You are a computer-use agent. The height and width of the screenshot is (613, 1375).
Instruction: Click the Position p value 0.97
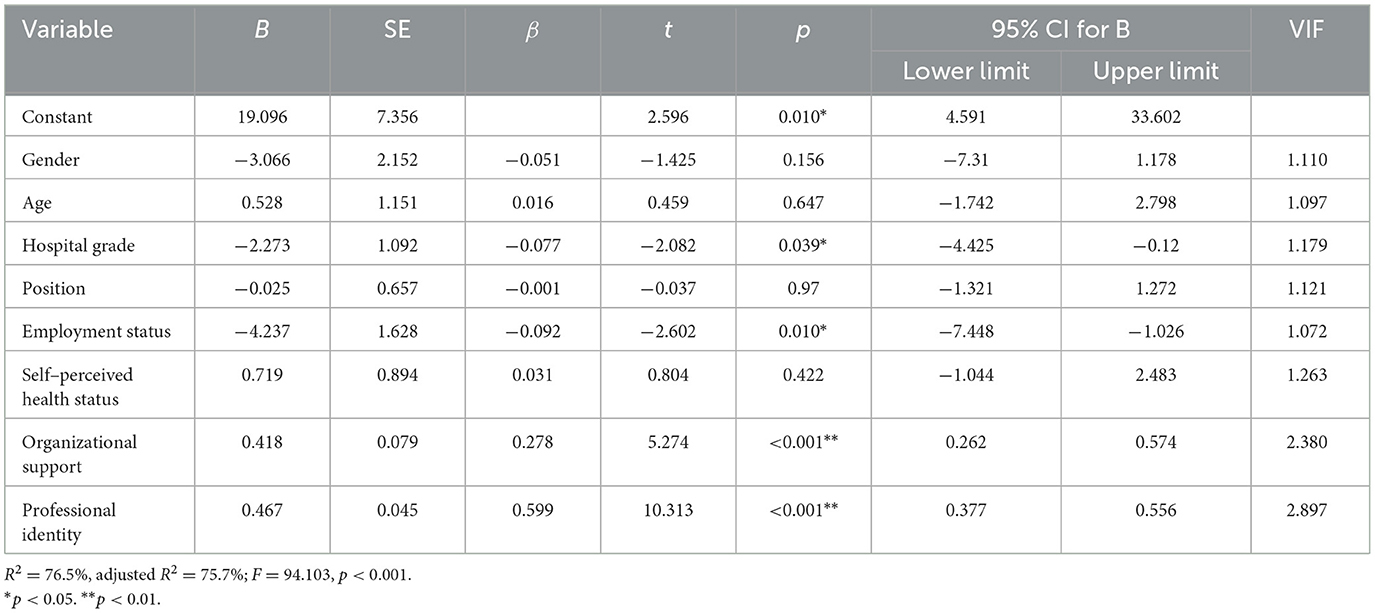tap(803, 289)
